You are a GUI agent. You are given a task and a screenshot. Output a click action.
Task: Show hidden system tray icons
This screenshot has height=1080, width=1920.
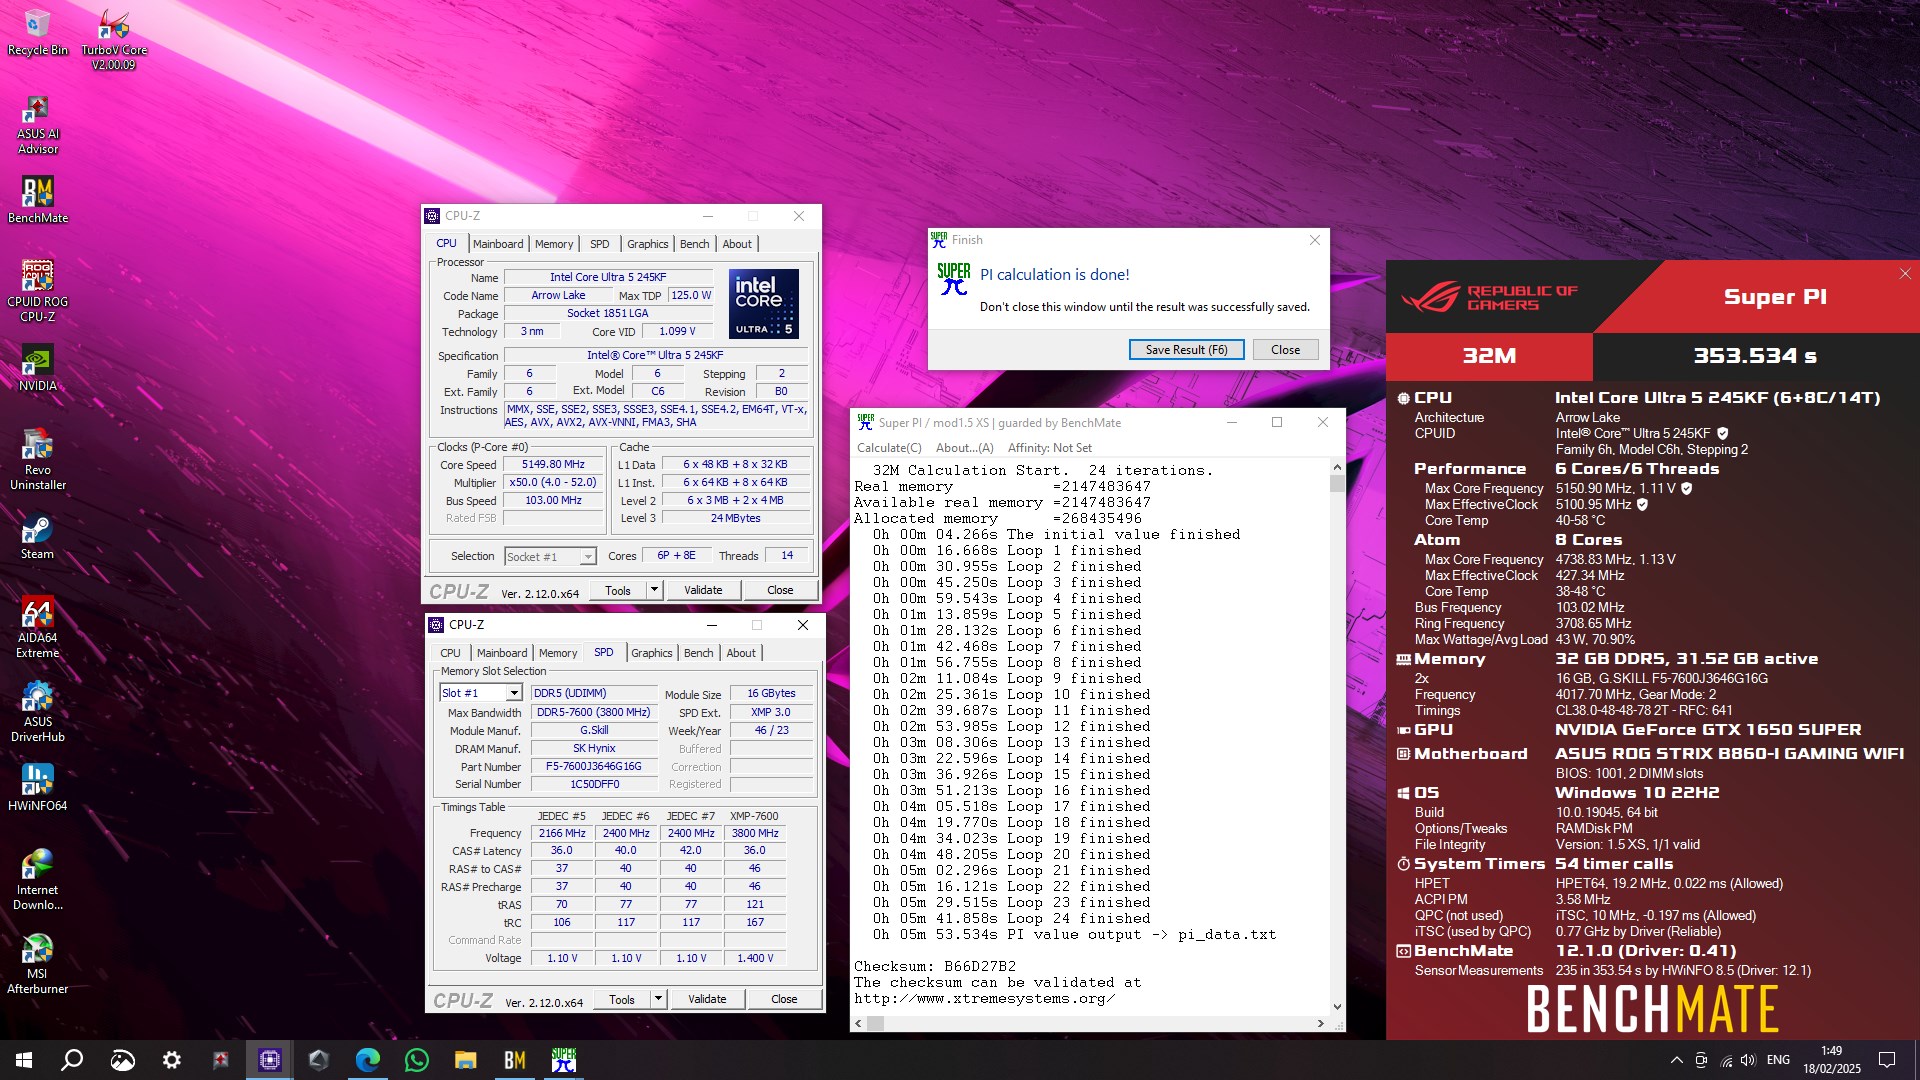pos(1676,1060)
